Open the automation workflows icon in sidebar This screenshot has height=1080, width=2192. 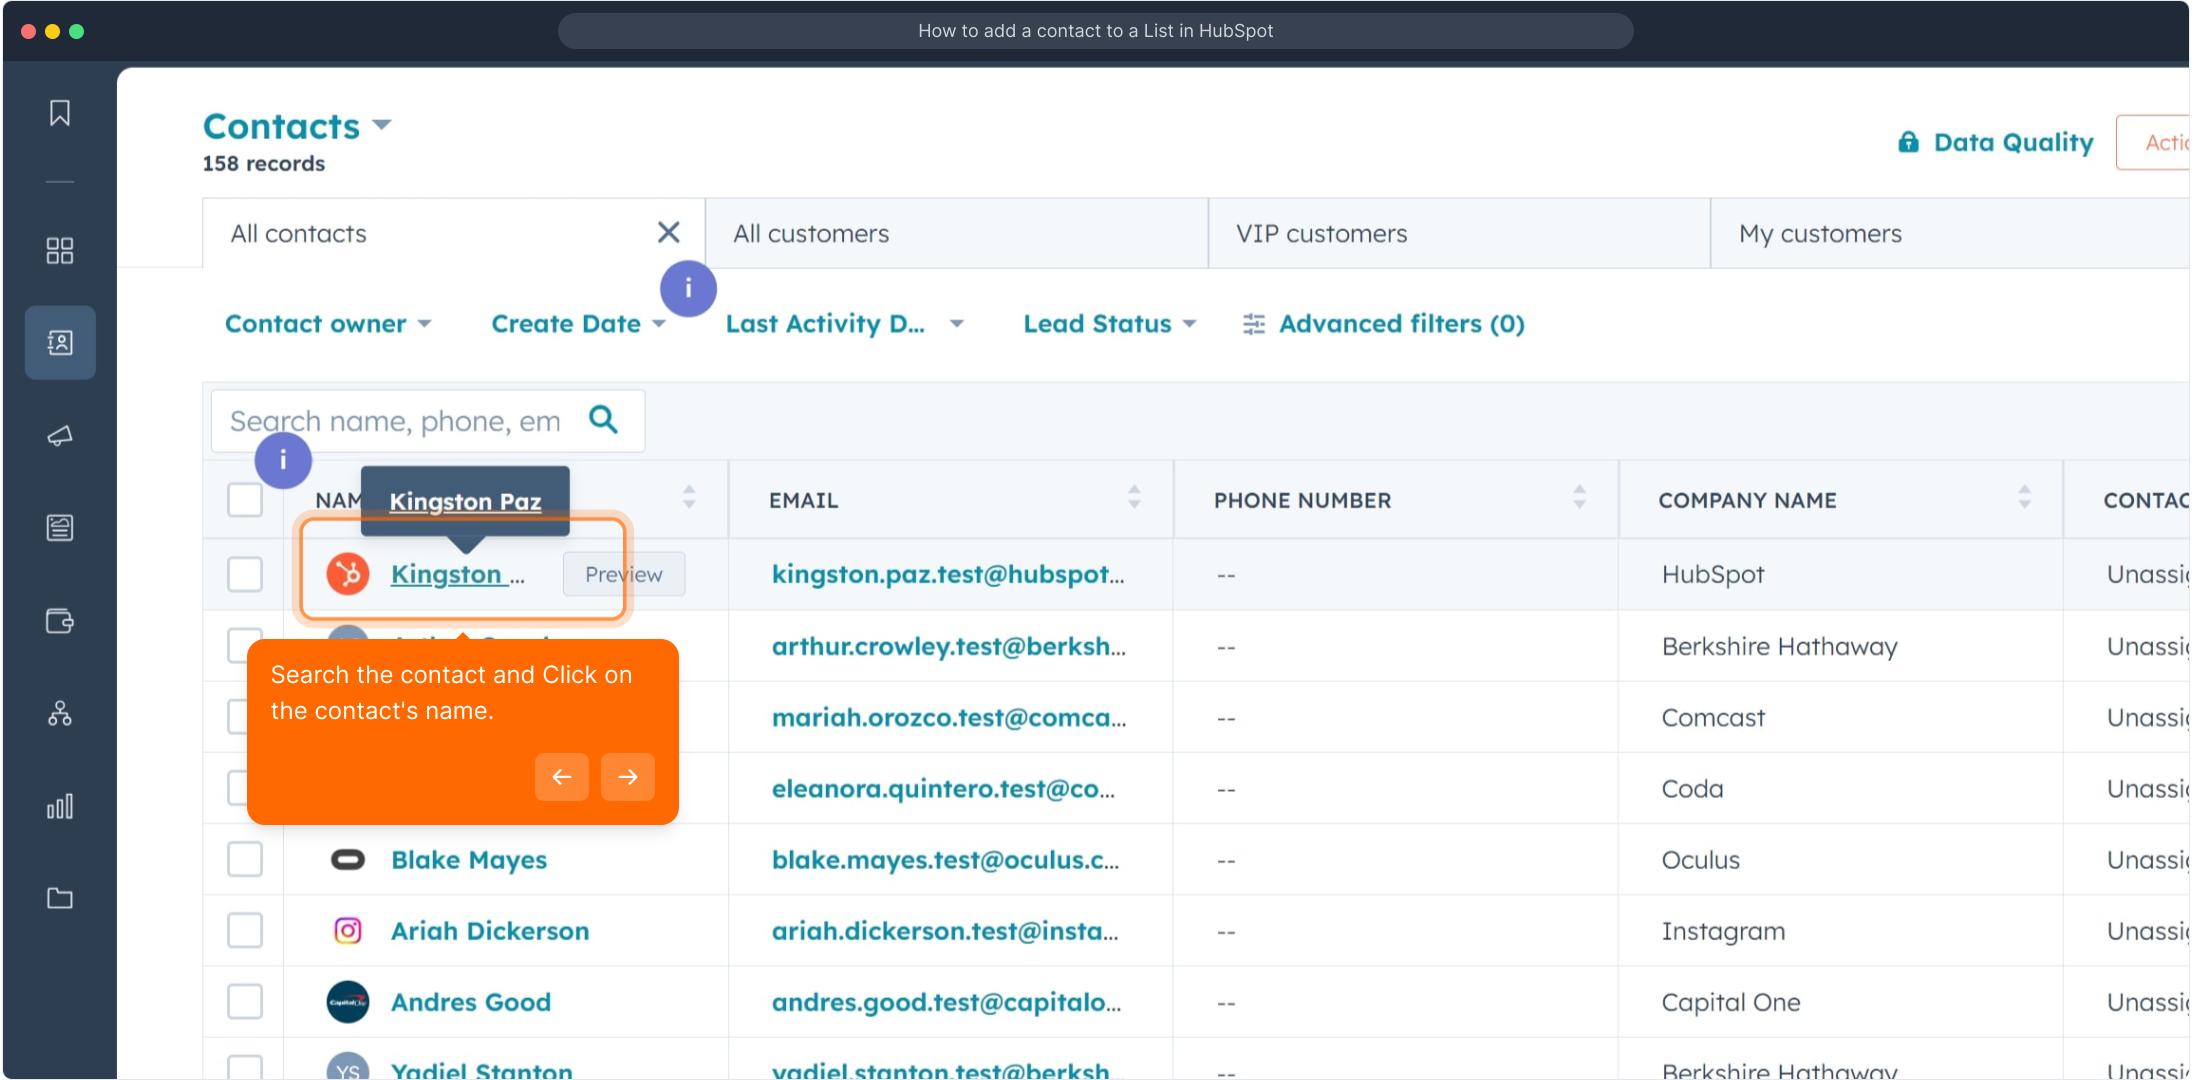tap(60, 713)
